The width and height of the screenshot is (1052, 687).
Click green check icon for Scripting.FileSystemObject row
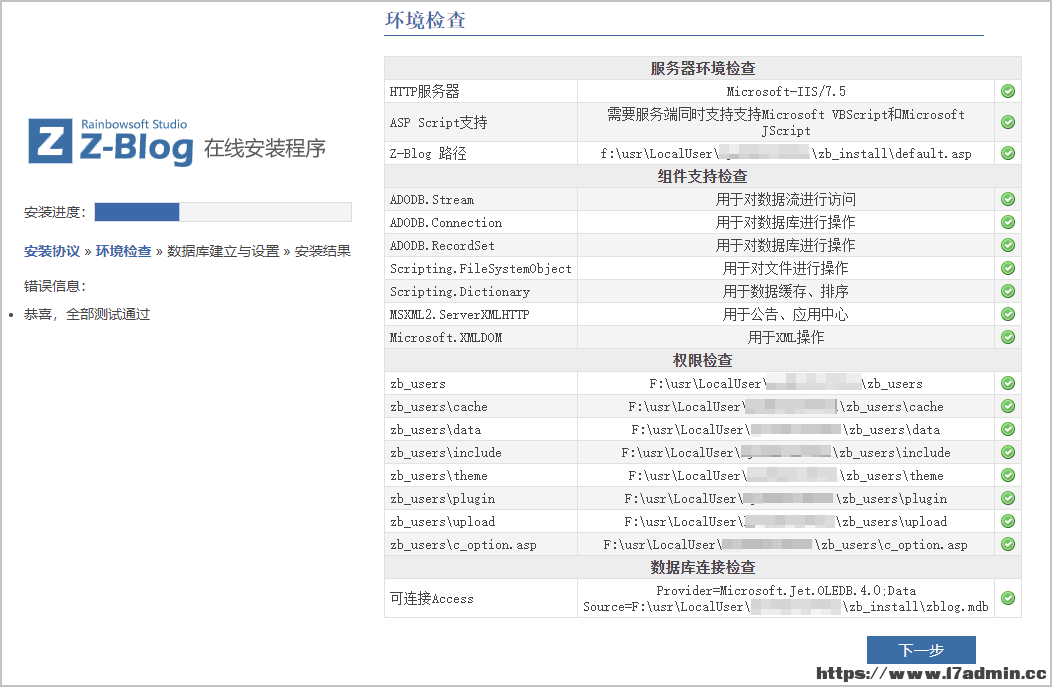(1008, 268)
